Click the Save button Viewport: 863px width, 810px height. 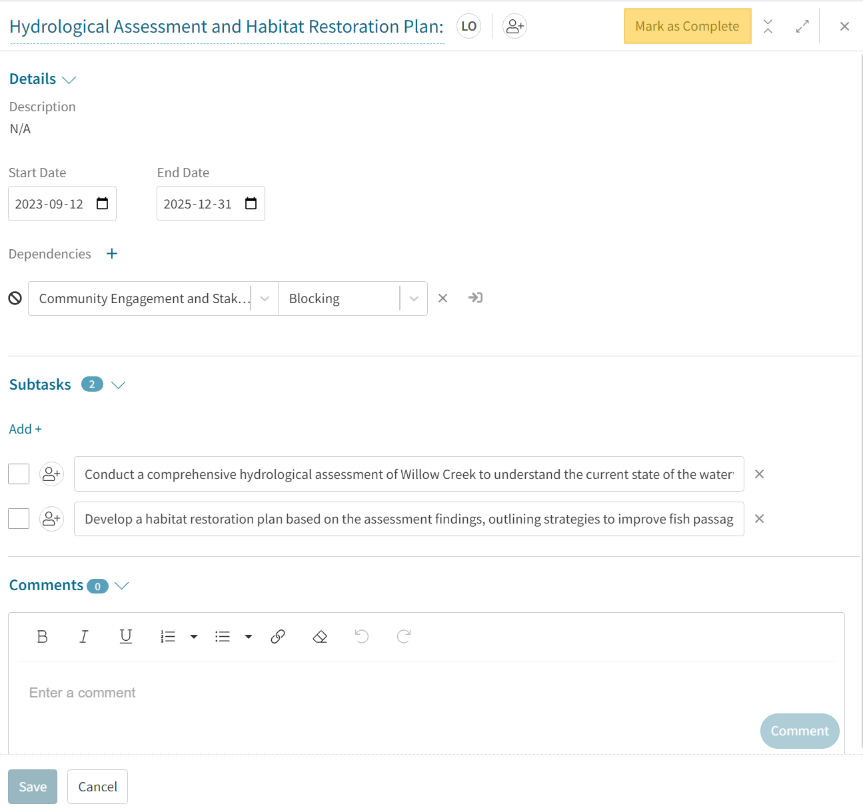32,786
